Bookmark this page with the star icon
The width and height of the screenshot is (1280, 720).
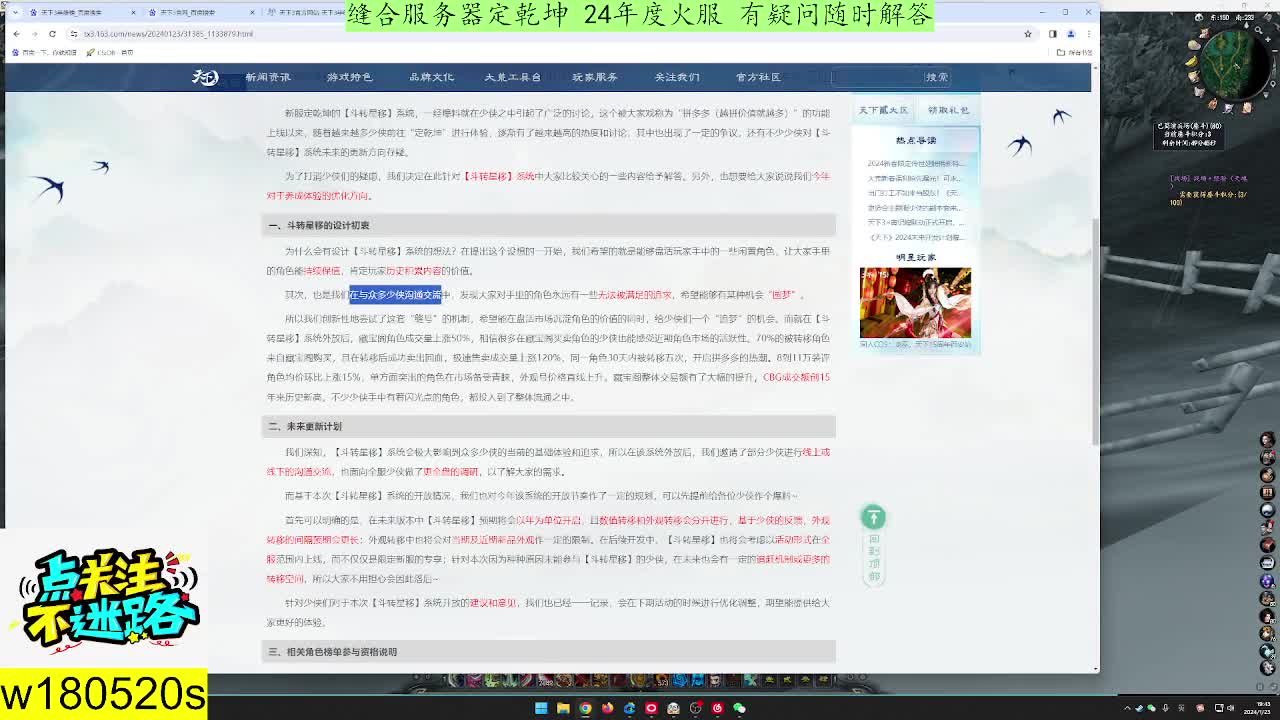1027,33
